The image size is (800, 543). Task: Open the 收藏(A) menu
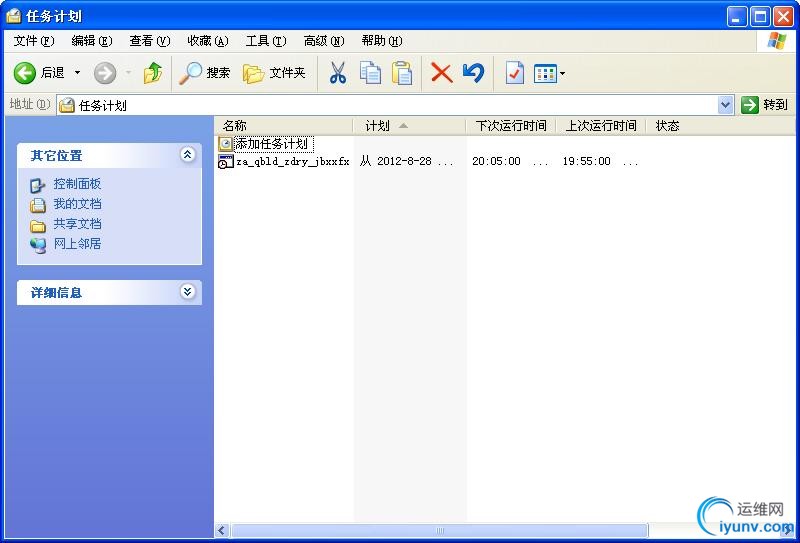(208, 41)
